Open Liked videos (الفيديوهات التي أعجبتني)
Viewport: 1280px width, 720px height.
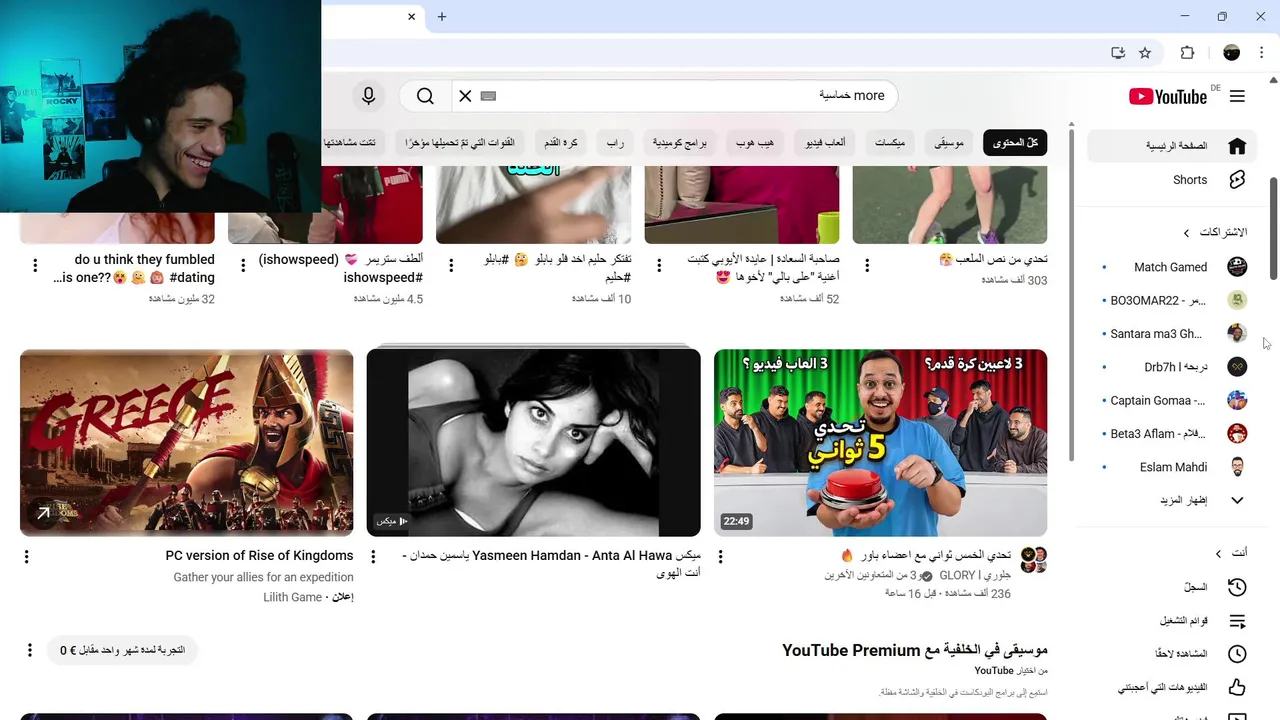[1172, 687]
